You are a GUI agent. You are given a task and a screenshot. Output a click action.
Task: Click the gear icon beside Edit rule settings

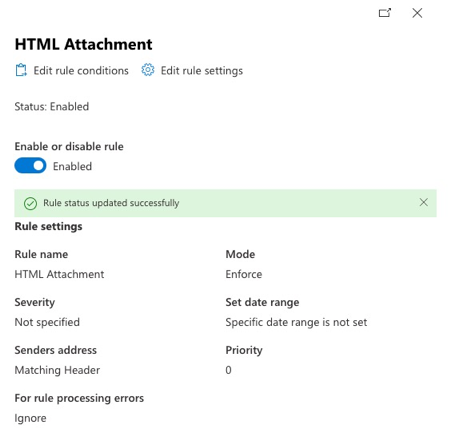click(x=148, y=70)
